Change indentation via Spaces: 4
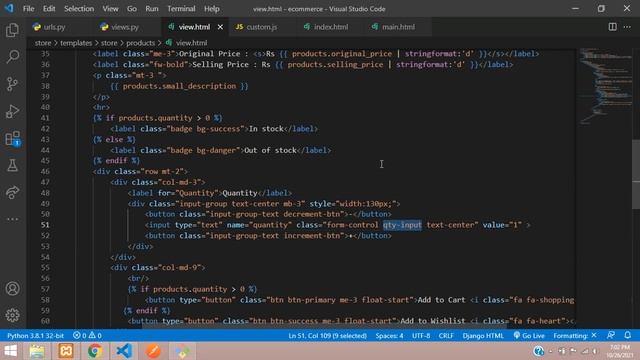Viewport: 640px width, 360px height. [389, 336]
